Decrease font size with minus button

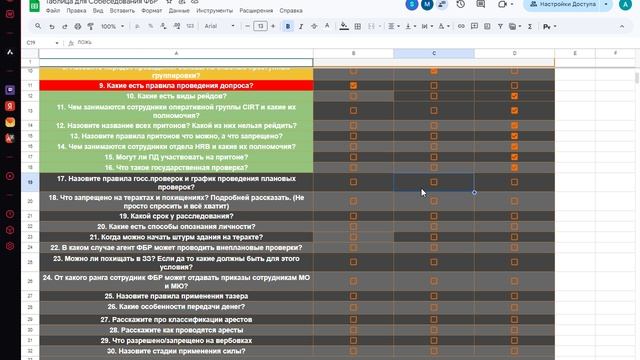(x=247, y=26)
